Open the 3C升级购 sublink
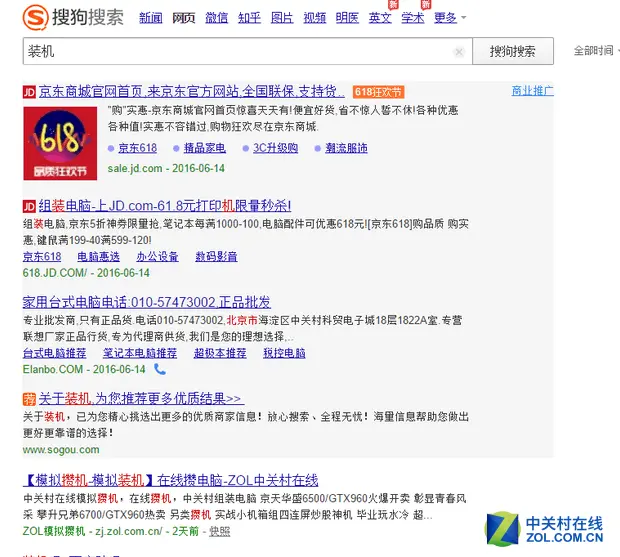 tap(276, 148)
